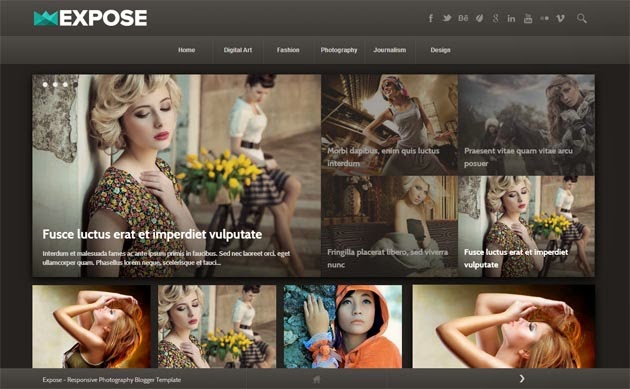Viewport: 630px width, 389px height.
Task: Open the Design menu item
Action: coord(440,50)
